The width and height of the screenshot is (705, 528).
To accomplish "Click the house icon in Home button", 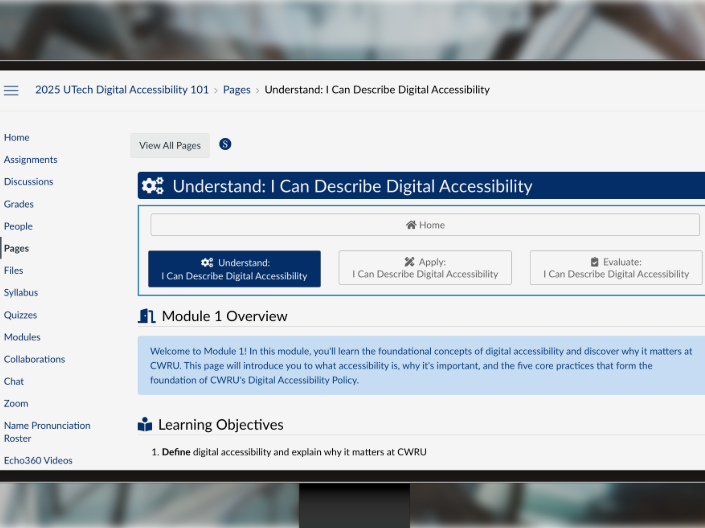I will pos(411,224).
